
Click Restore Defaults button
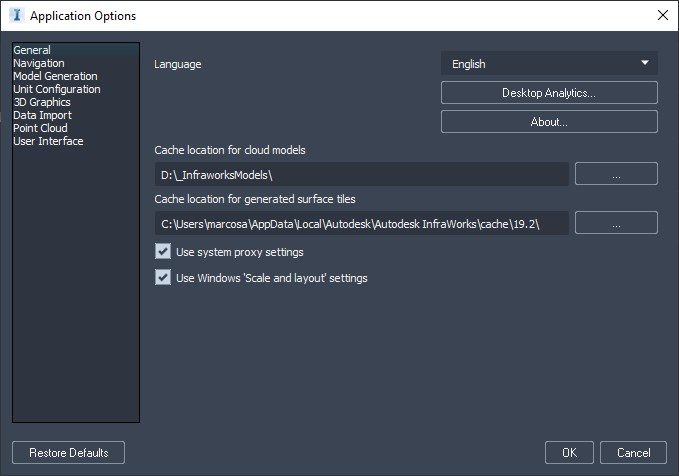click(69, 453)
